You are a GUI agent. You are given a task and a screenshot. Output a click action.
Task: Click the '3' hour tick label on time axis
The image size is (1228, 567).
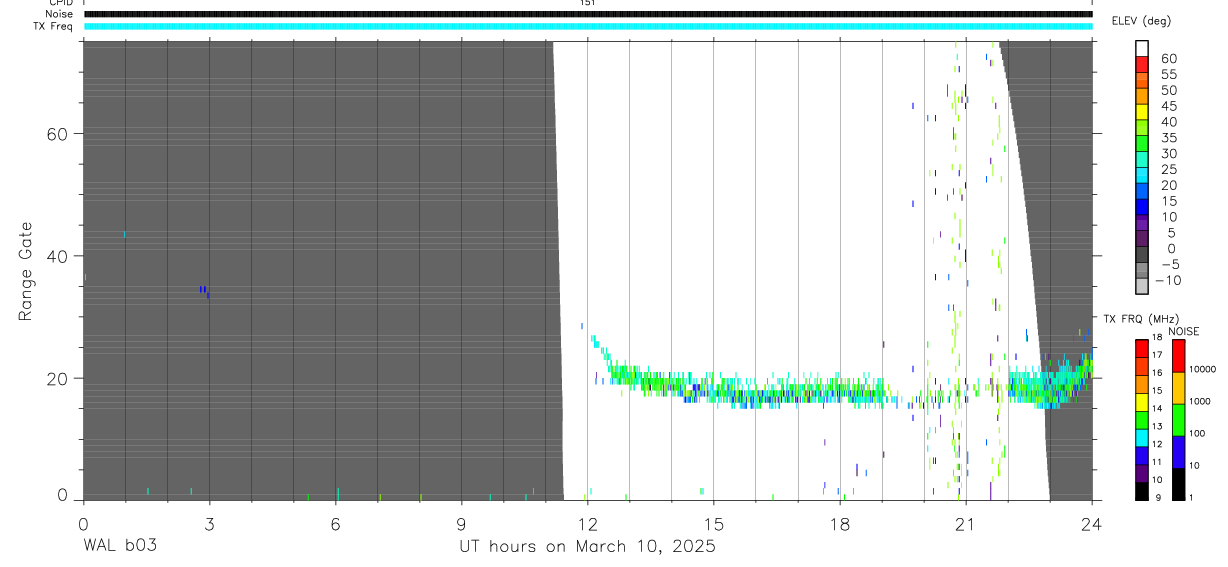(x=209, y=524)
